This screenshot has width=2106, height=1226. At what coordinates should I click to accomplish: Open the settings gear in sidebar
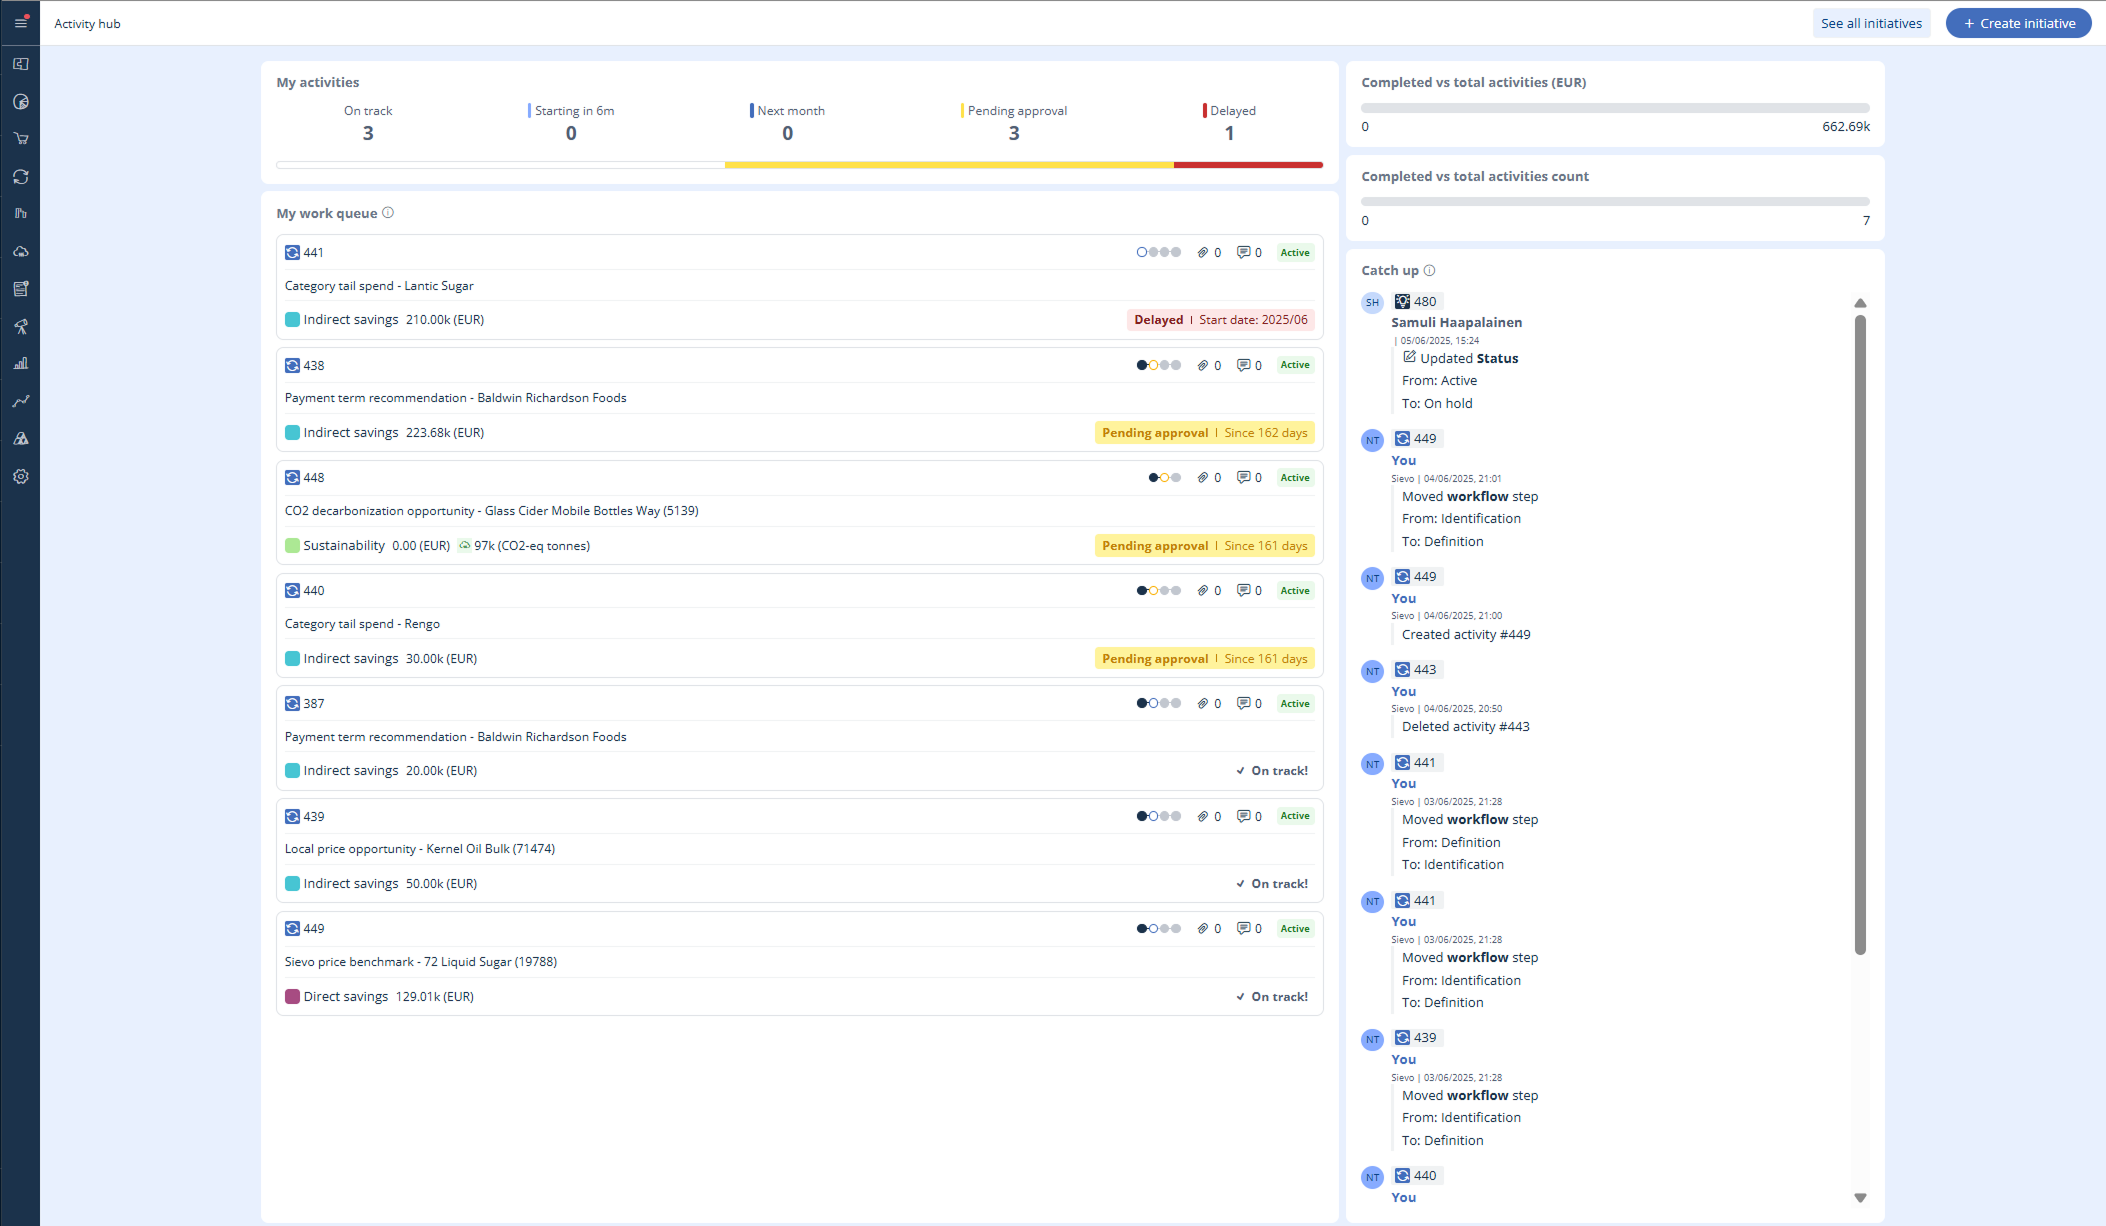(x=20, y=477)
